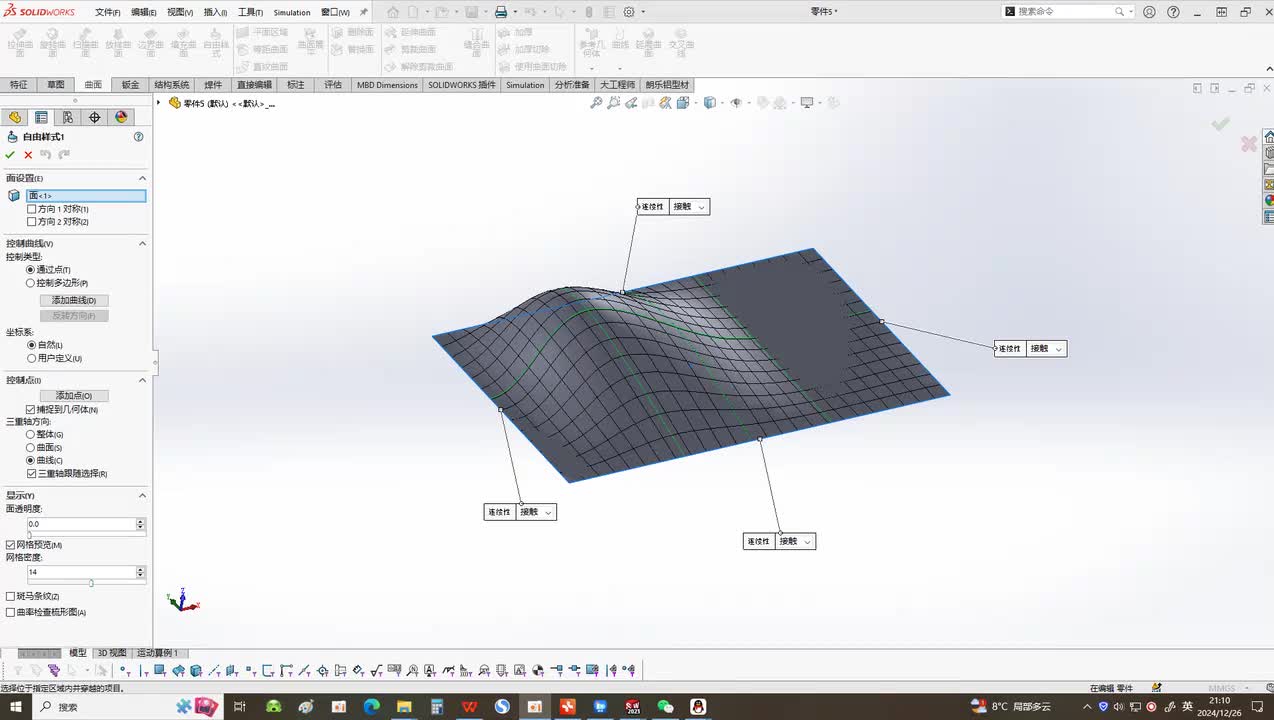
Task: Select 自然 coordinate system radio
Action: point(31,345)
